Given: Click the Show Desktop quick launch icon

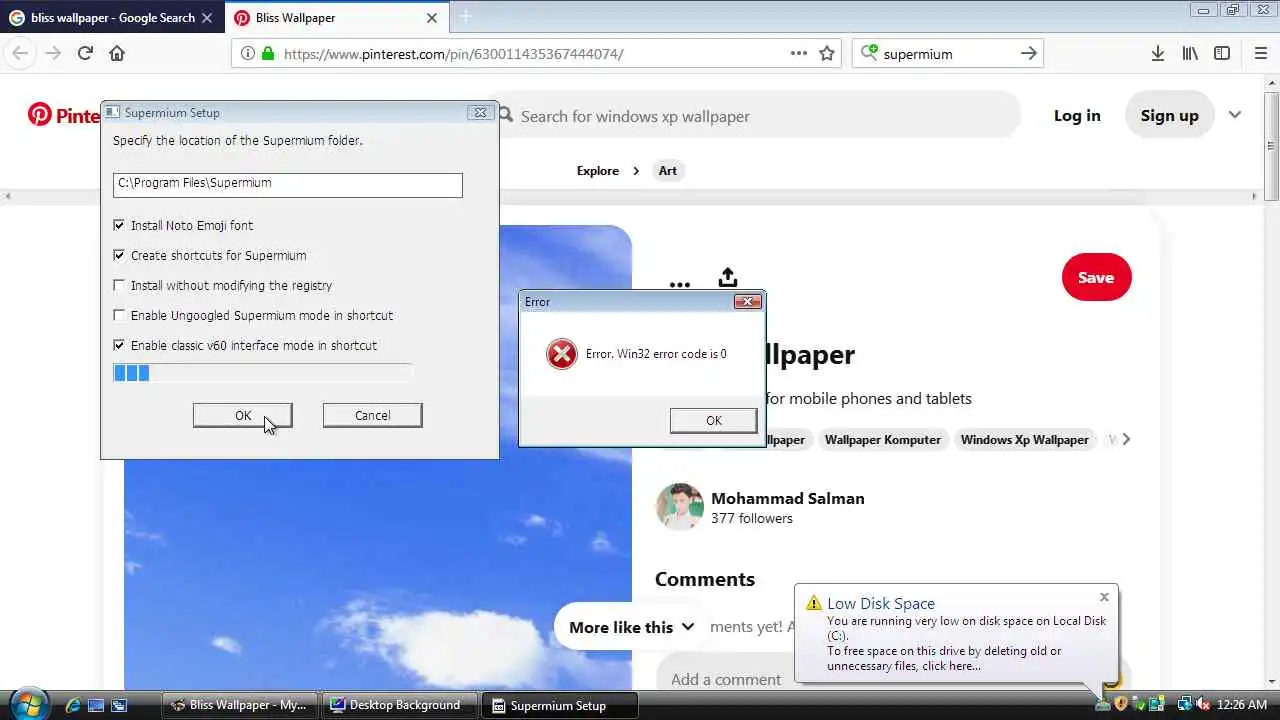Looking at the screenshot, I should click(96, 705).
